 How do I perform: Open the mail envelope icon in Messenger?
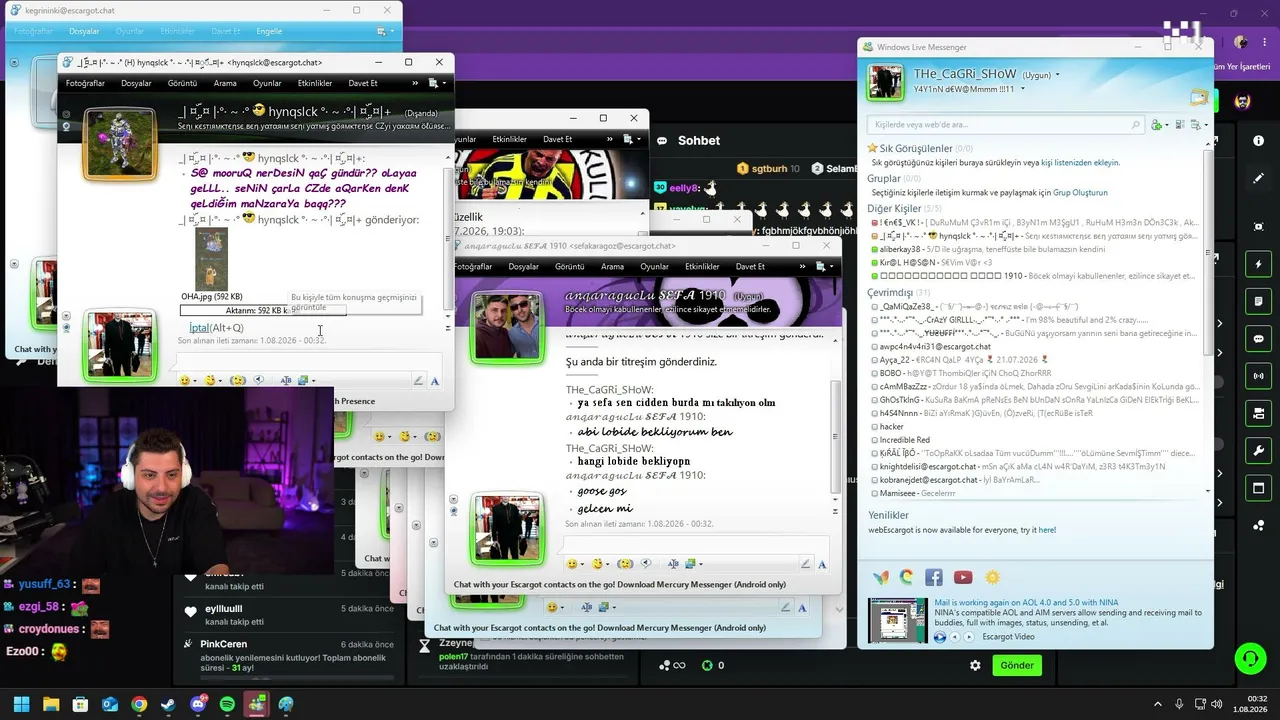tap(1197, 97)
